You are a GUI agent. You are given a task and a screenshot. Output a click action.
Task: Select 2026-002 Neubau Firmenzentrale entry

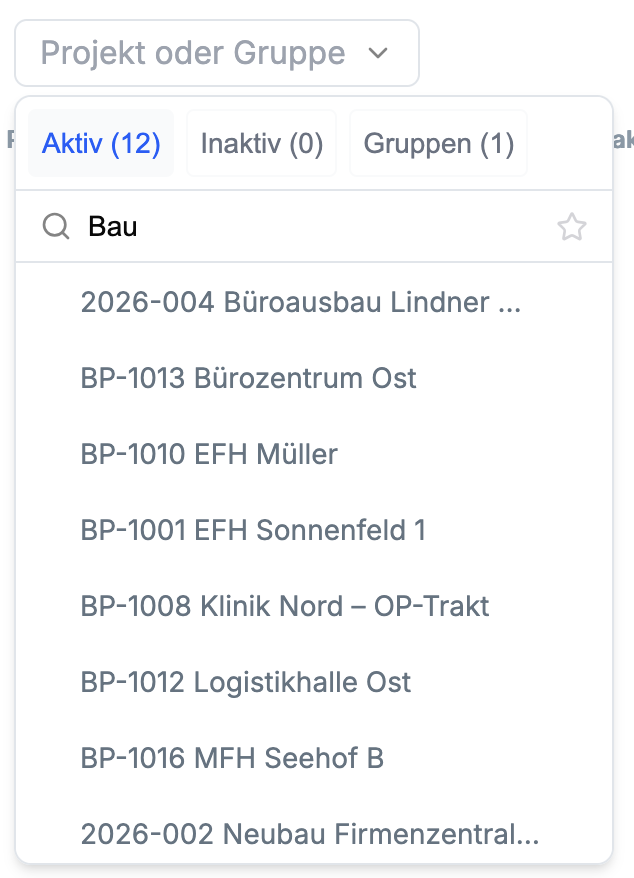310,832
